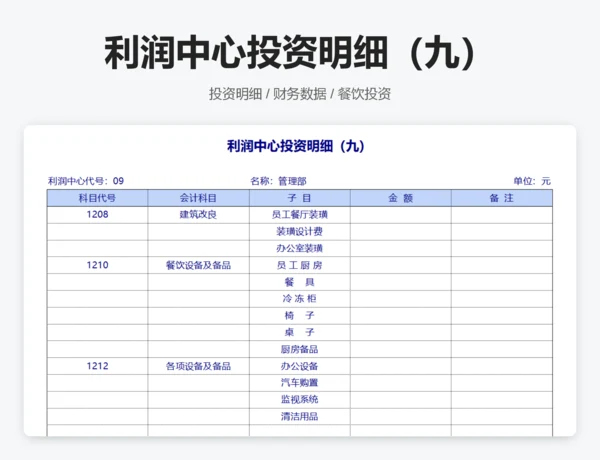
Task: Select the cell with code 1212
Action: 97,366
